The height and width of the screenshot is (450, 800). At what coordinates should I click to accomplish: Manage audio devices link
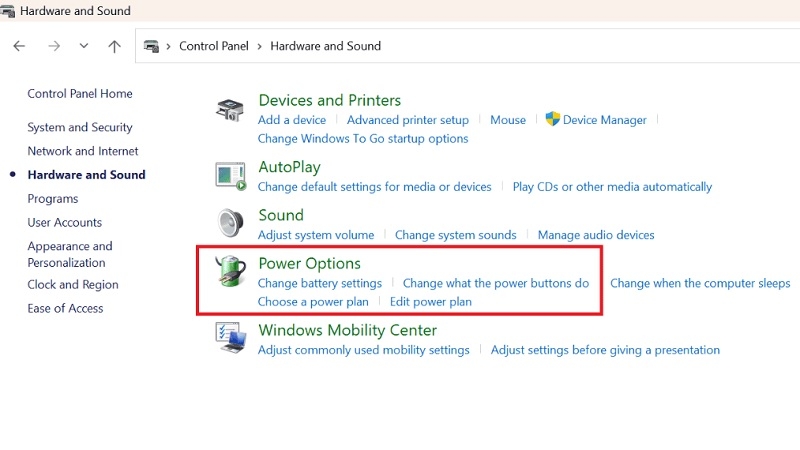tap(596, 235)
